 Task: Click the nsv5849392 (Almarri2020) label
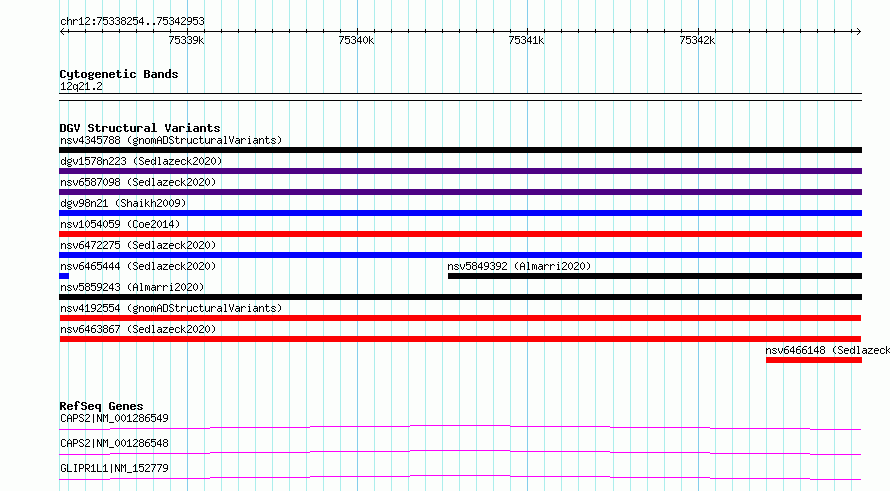[x=519, y=266]
